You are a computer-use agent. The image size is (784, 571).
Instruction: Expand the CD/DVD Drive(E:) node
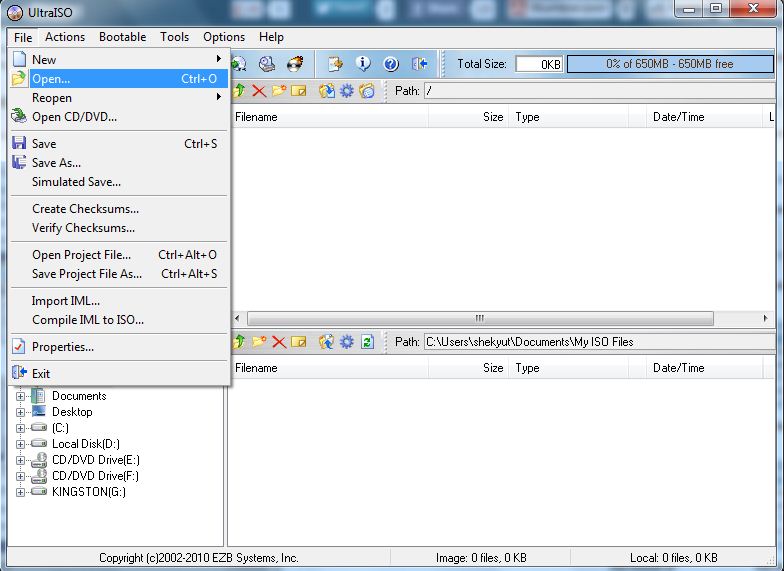pyautogui.click(x=20, y=460)
